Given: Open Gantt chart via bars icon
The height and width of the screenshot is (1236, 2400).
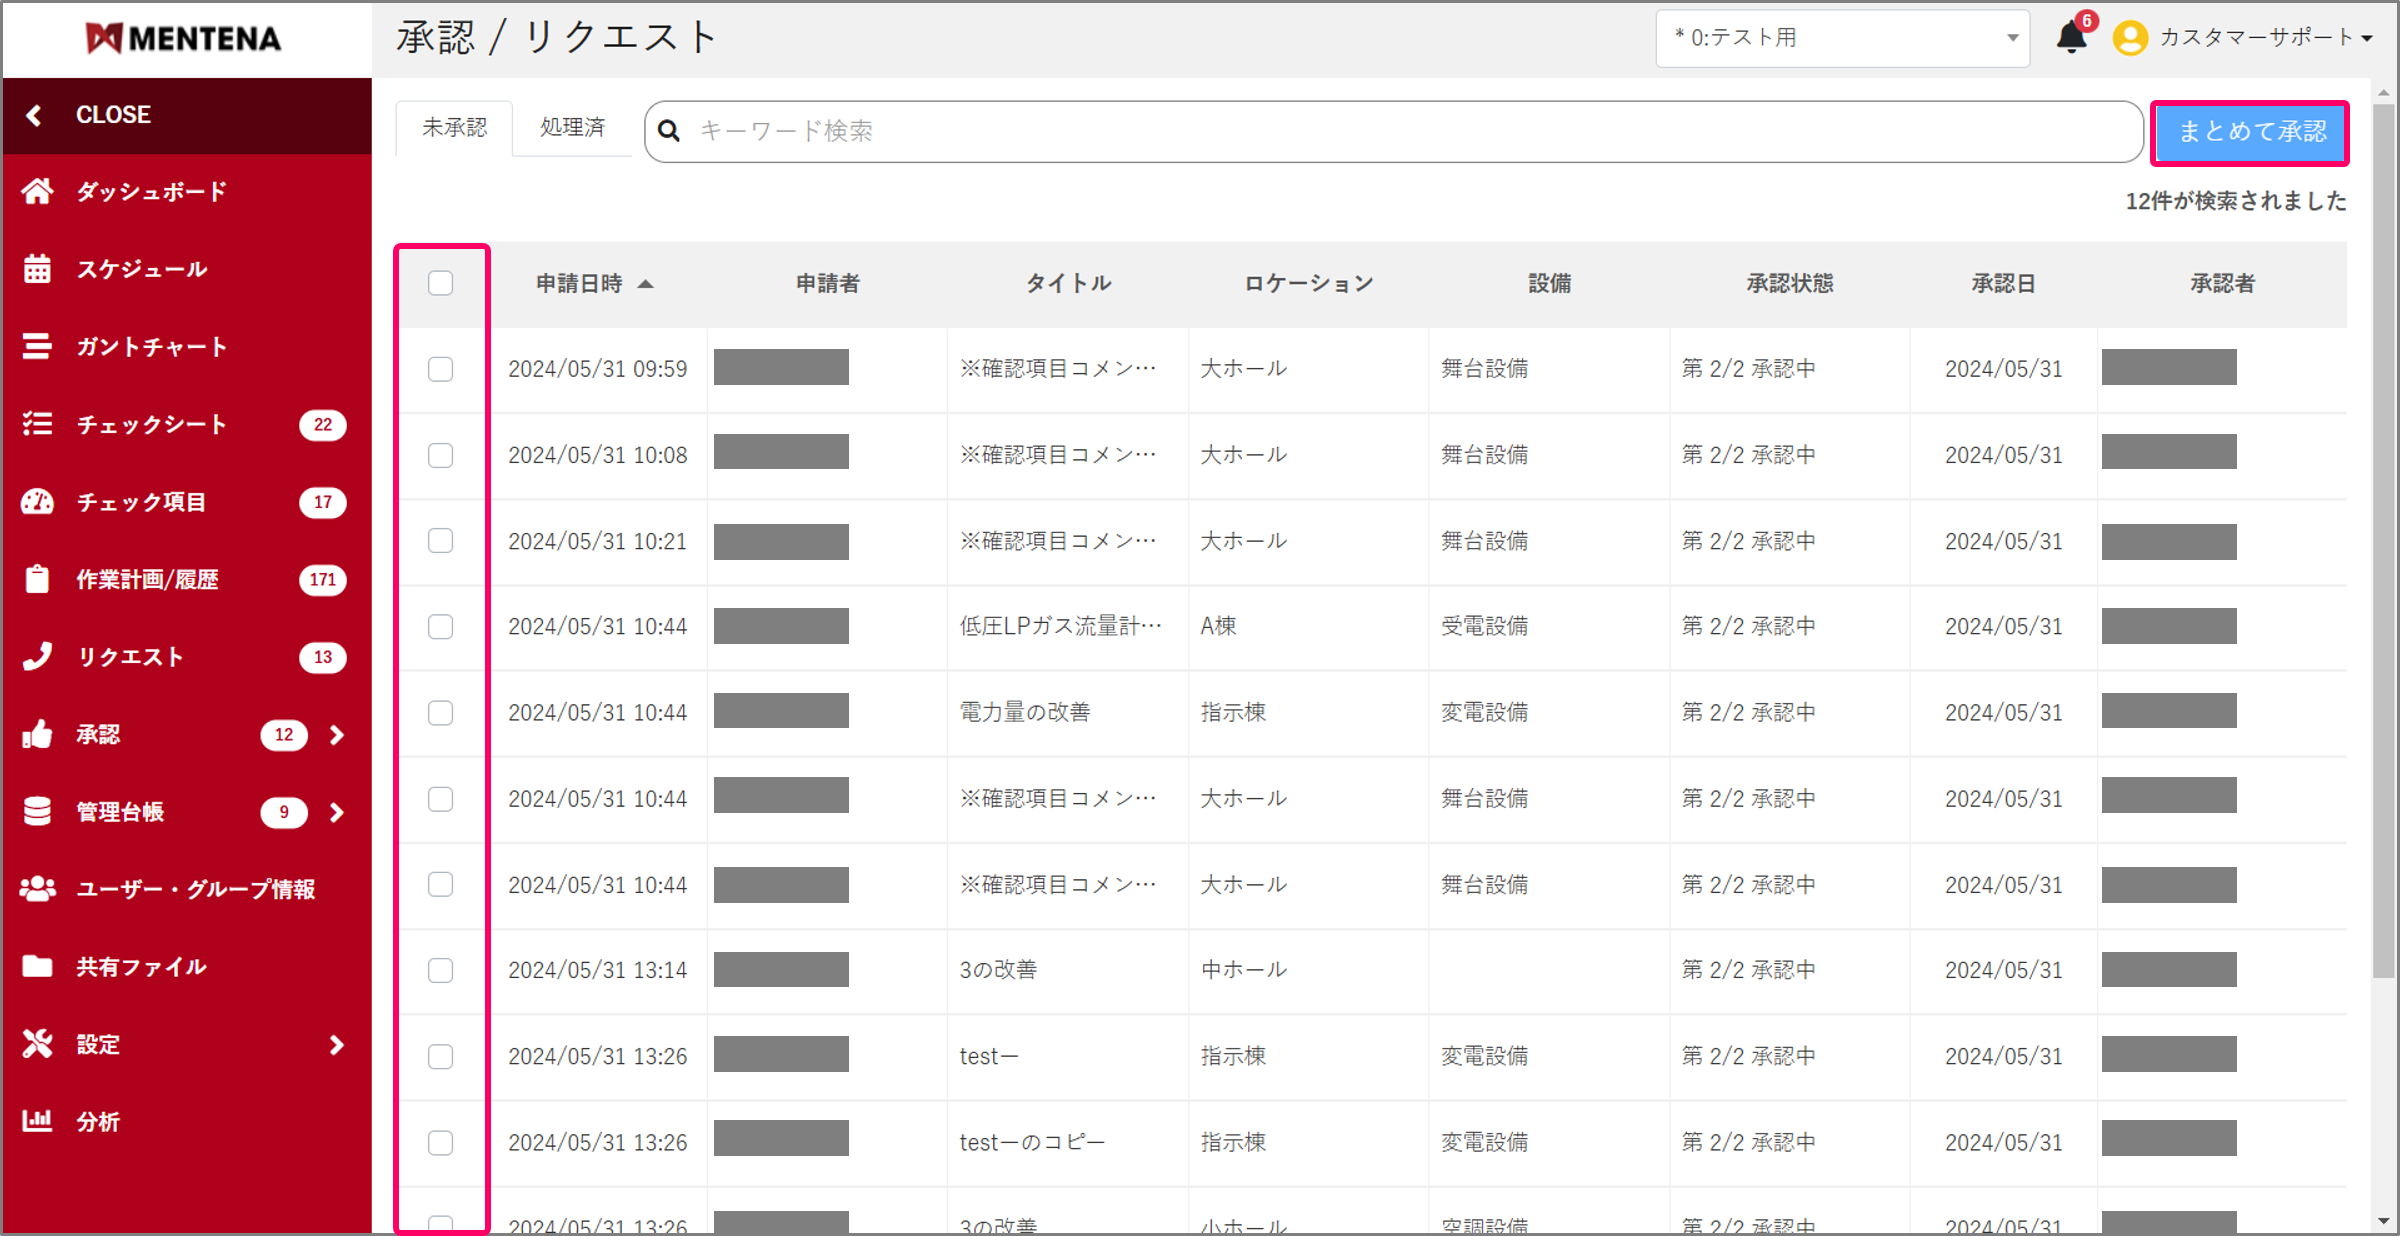Looking at the screenshot, I should coord(38,346).
